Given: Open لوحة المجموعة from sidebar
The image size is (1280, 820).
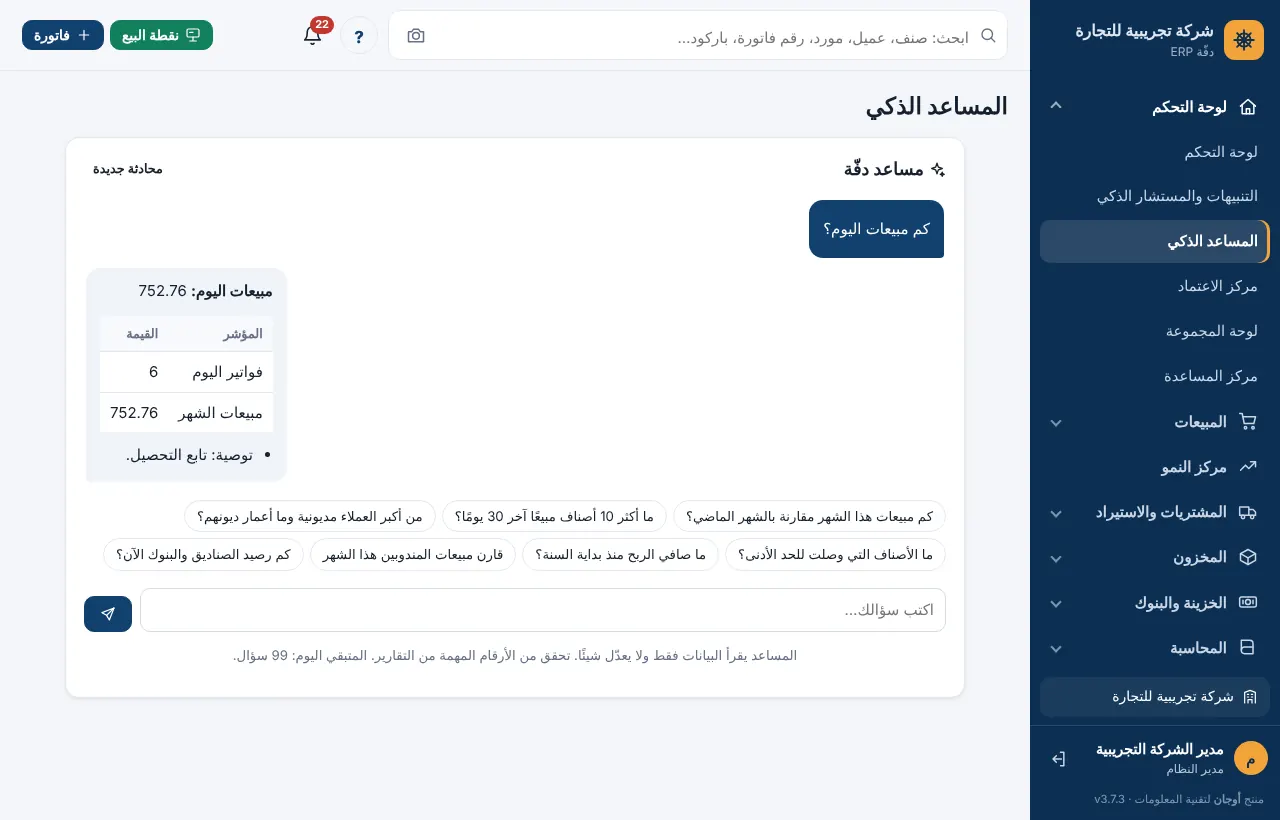Looking at the screenshot, I should (1155, 332).
